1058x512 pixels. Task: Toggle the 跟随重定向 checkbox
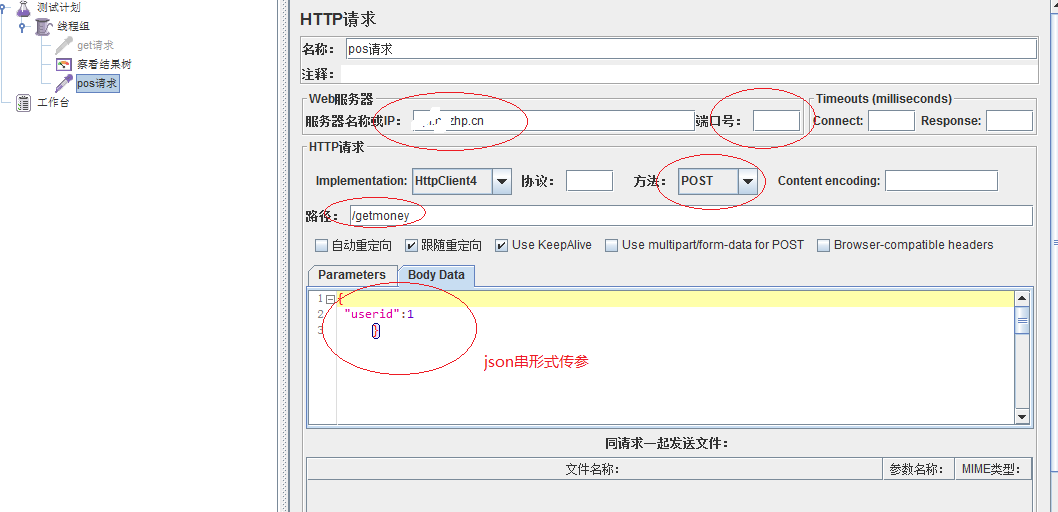coord(411,246)
